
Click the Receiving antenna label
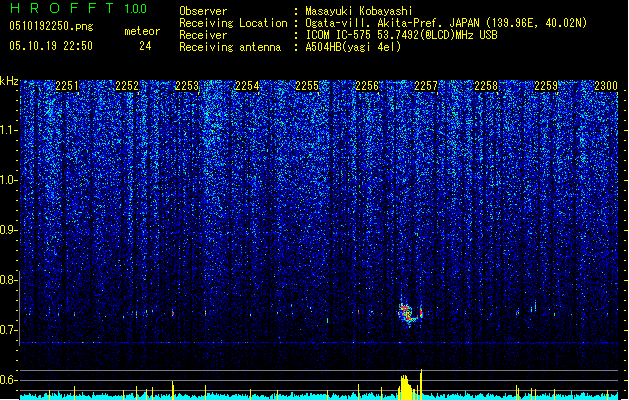230,47
